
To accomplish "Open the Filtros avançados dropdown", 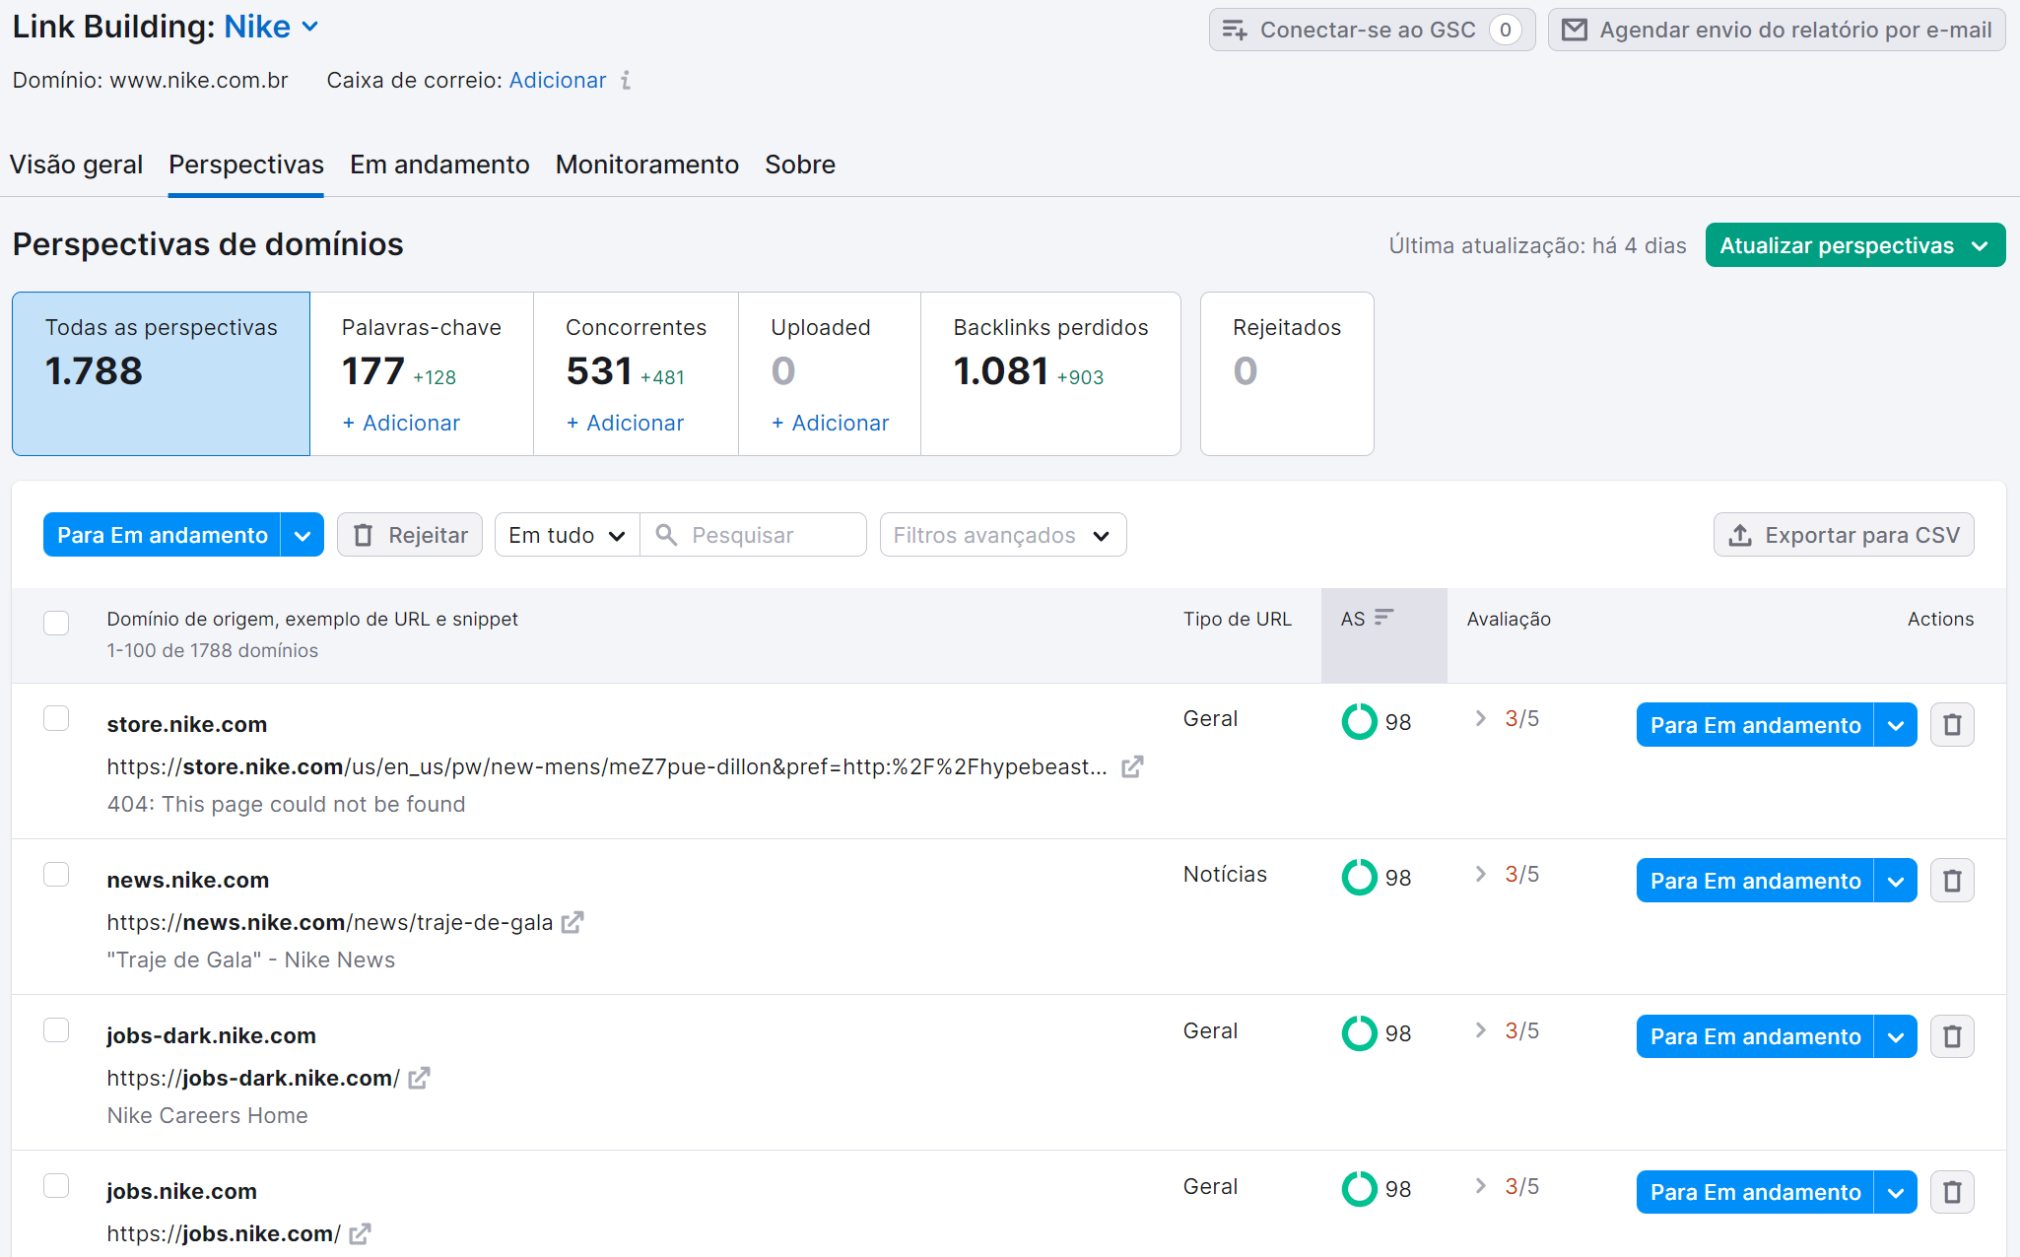I will [x=1003, y=535].
